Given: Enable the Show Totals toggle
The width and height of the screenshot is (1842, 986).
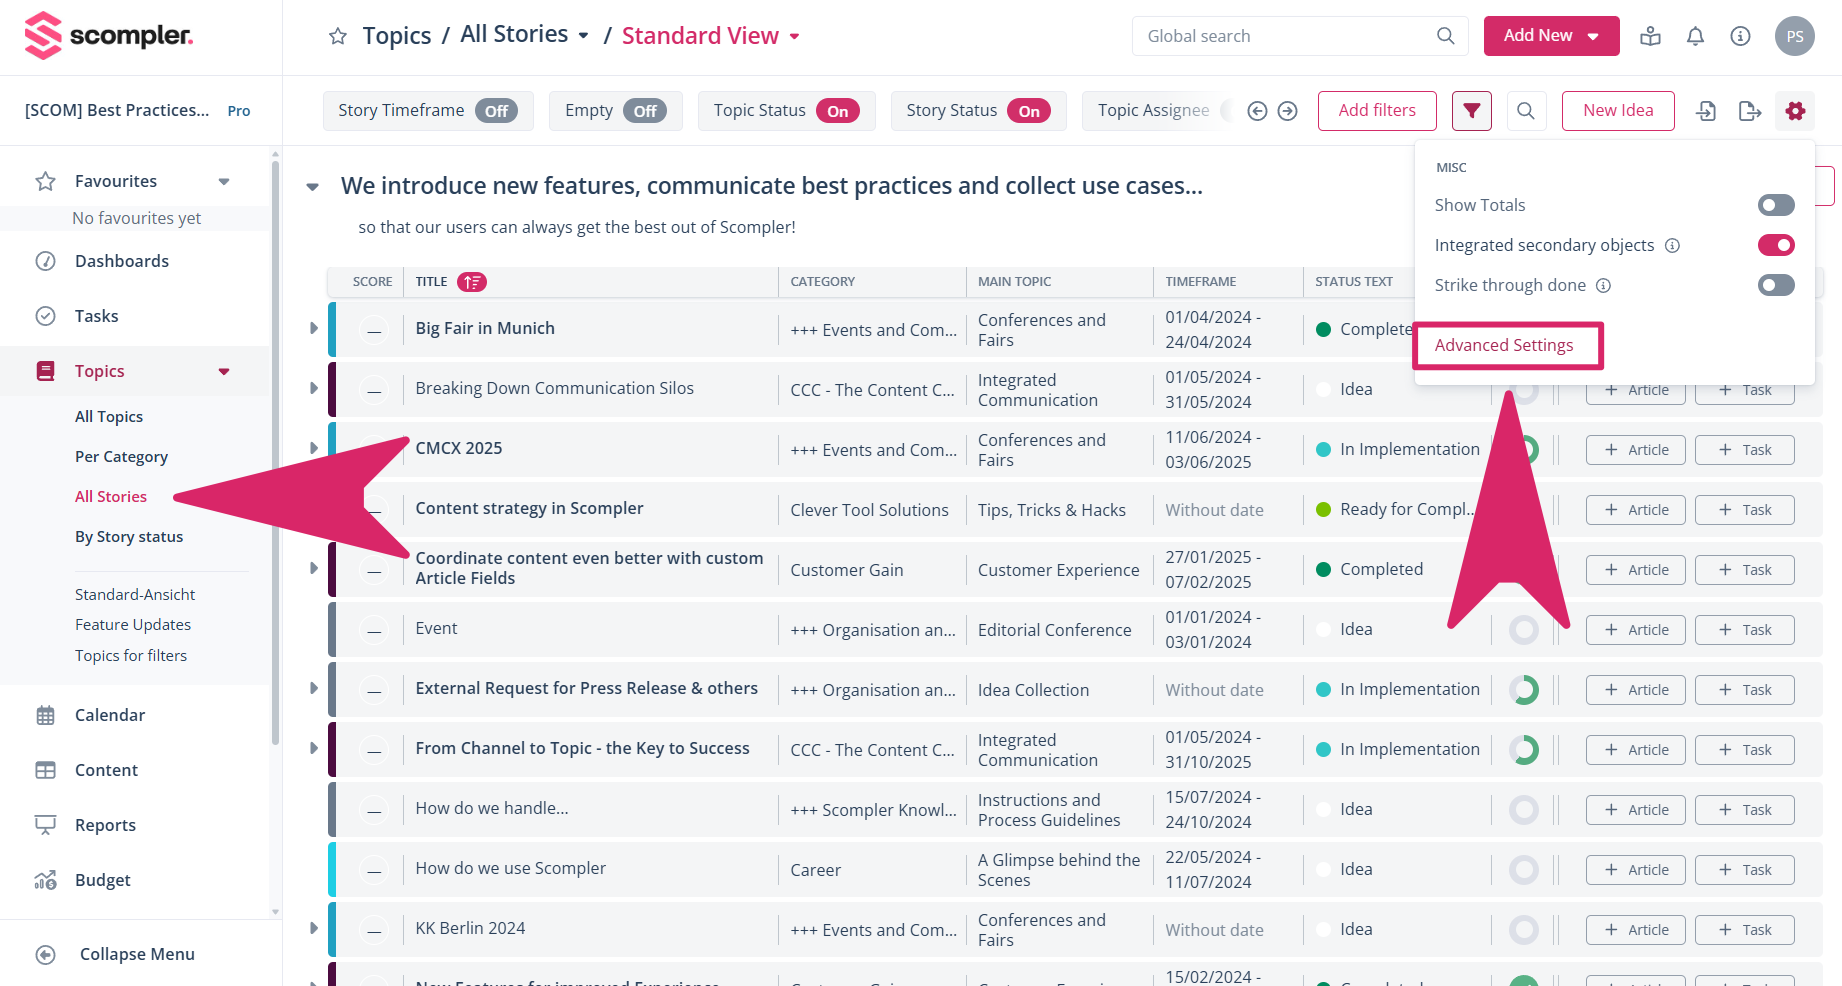Looking at the screenshot, I should tap(1775, 205).
